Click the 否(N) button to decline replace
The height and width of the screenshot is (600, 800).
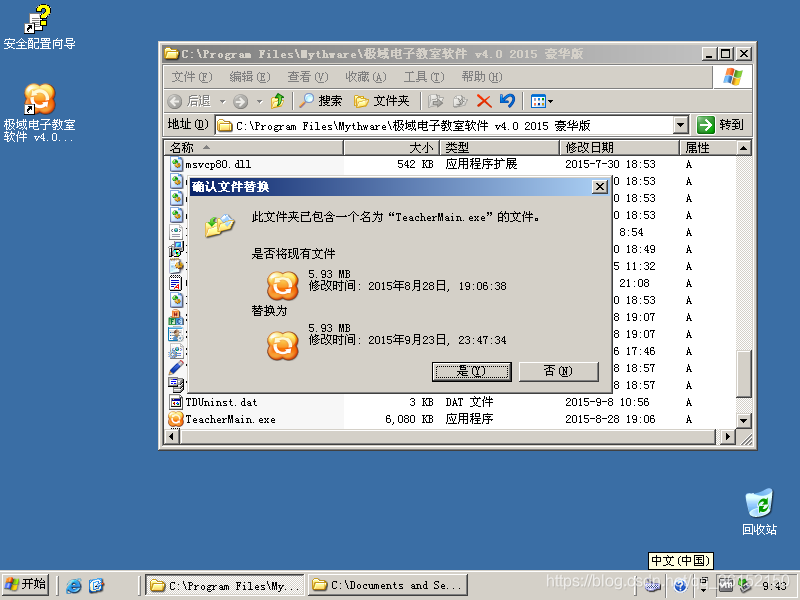point(559,371)
